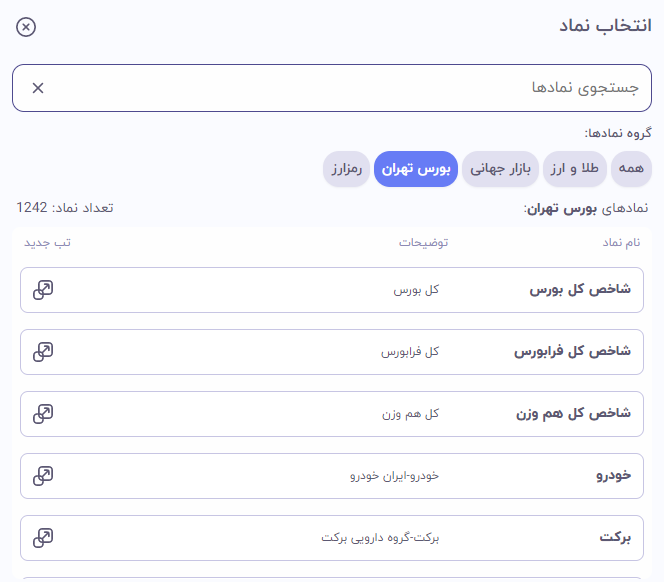Viewport: 664px width, 582px height.
Task: Choose the شاخص کل هم وزن symbol row
Action: click(332, 414)
